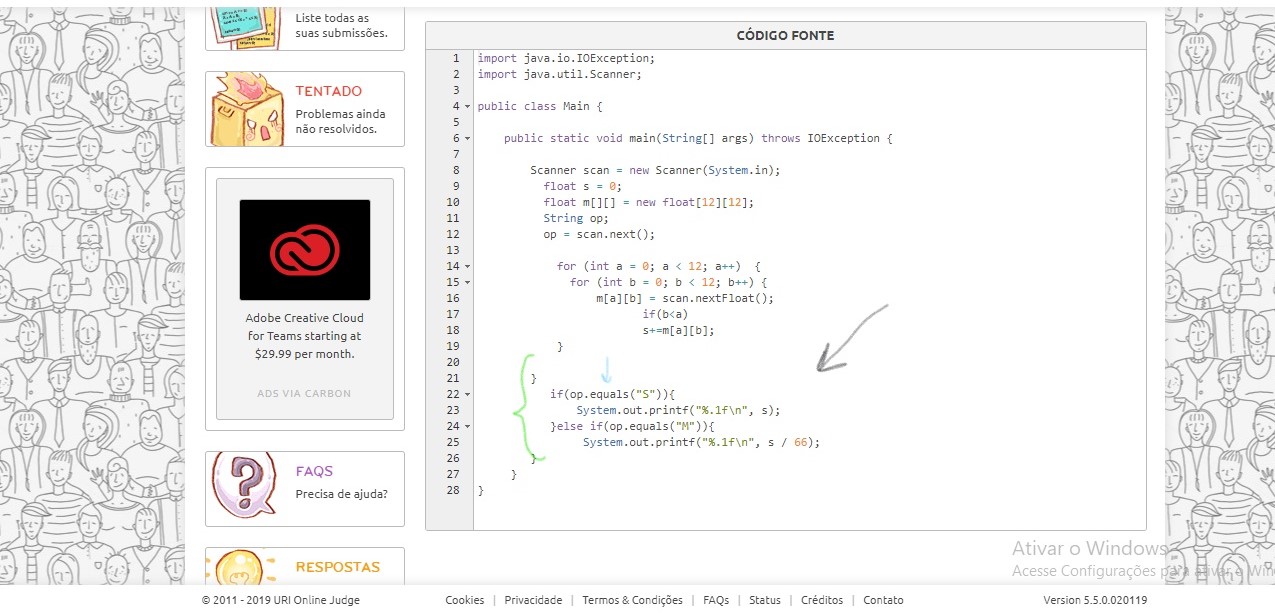Screen dimensions: 1275x613
Task: Open Termos & Condições footer link
Action: coord(632,600)
